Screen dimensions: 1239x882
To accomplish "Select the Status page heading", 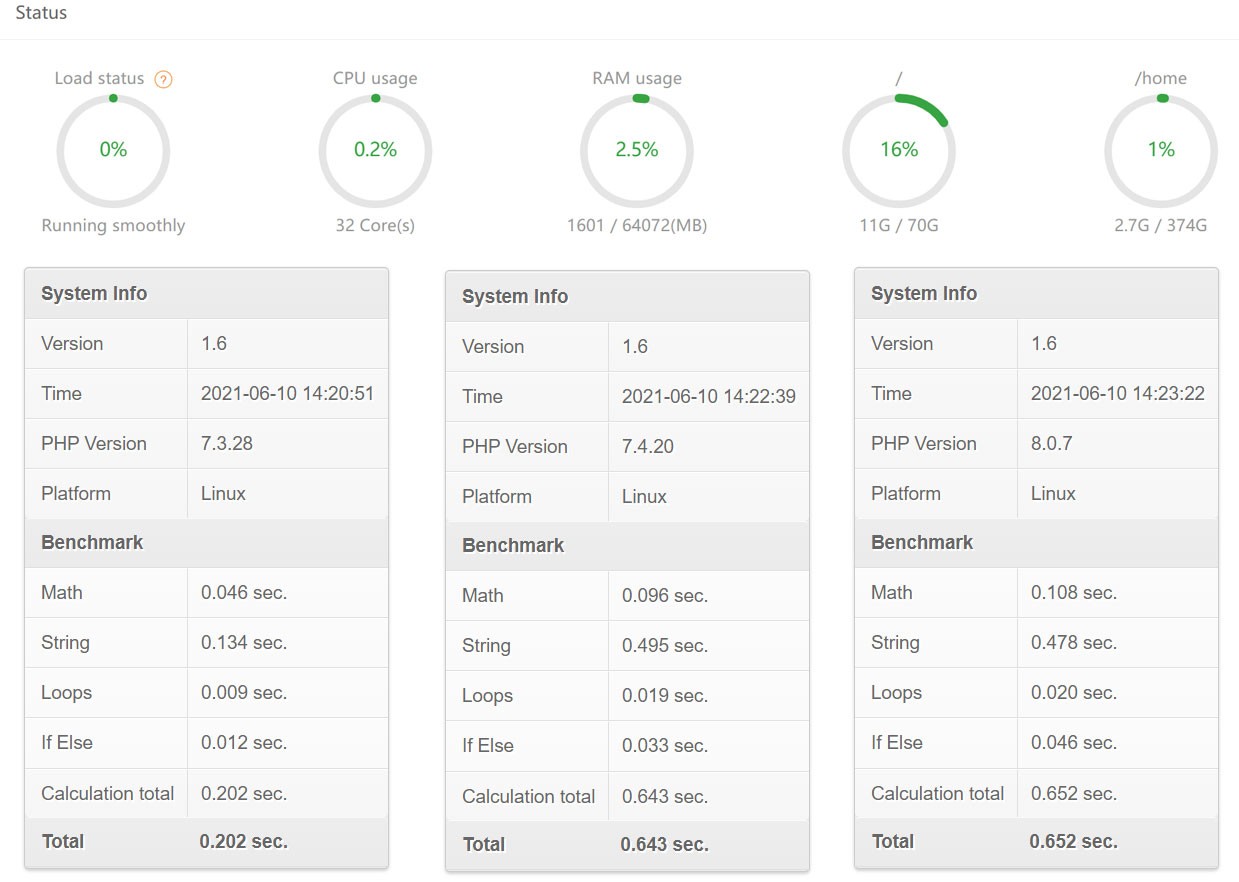I will 41,12.
